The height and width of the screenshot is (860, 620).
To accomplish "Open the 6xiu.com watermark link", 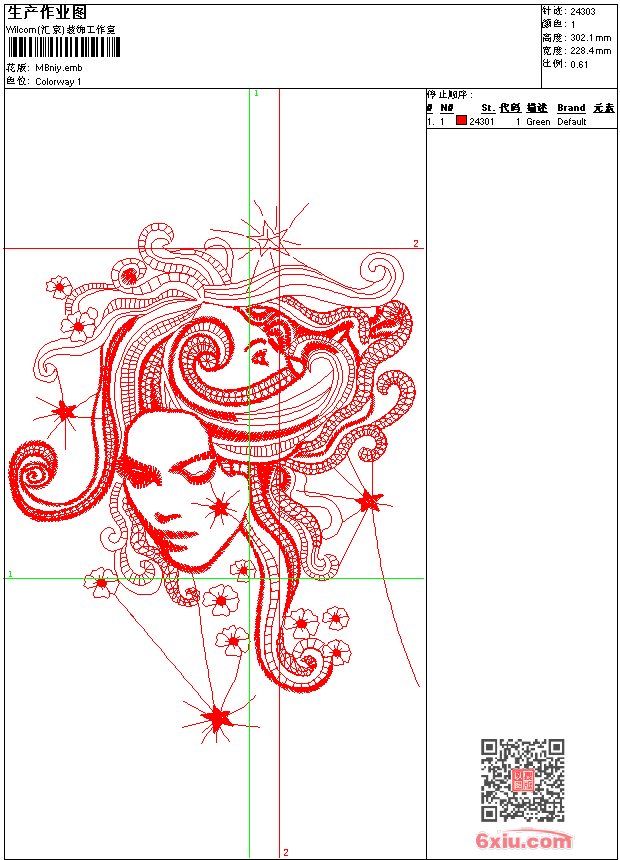I will pos(523,841).
